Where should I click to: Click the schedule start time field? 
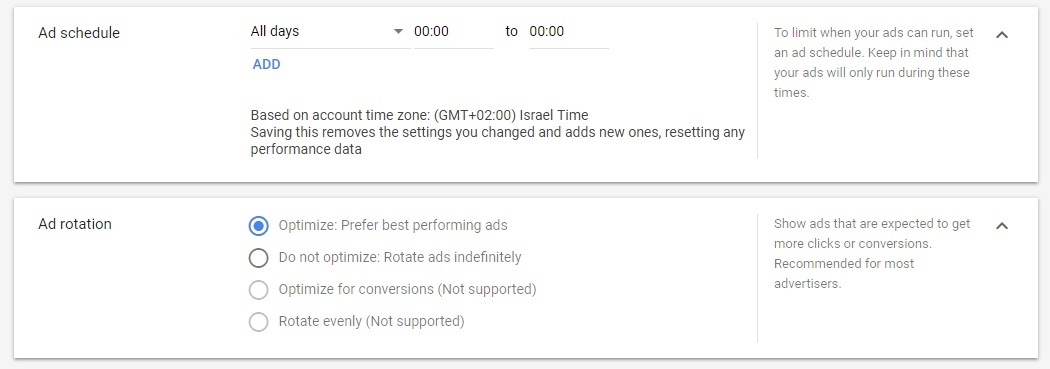click(454, 31)
